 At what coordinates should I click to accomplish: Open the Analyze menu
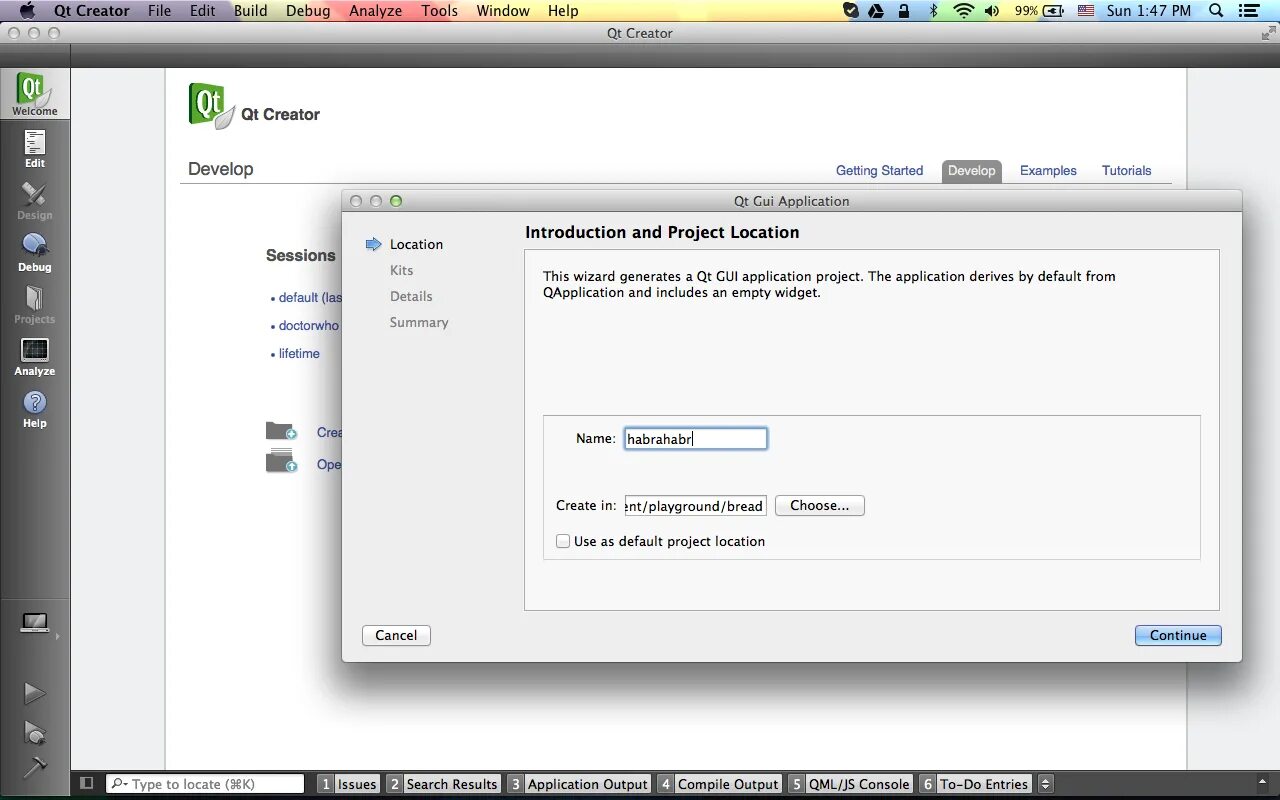375,11
